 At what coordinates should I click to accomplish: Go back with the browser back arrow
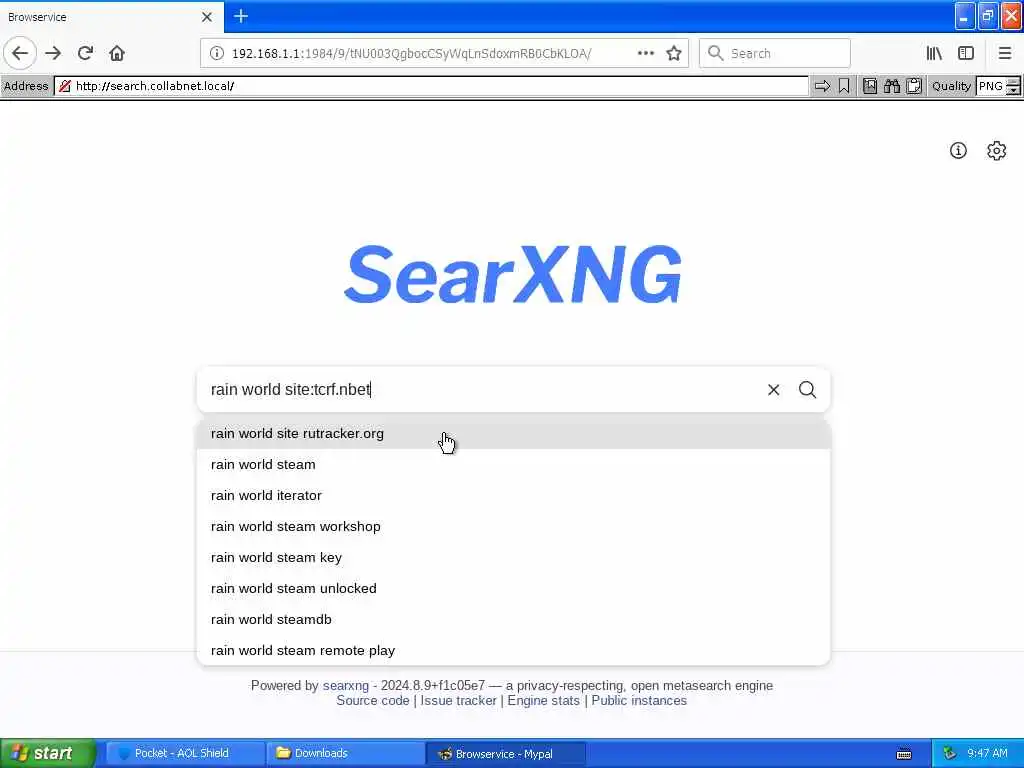(20, 53)
